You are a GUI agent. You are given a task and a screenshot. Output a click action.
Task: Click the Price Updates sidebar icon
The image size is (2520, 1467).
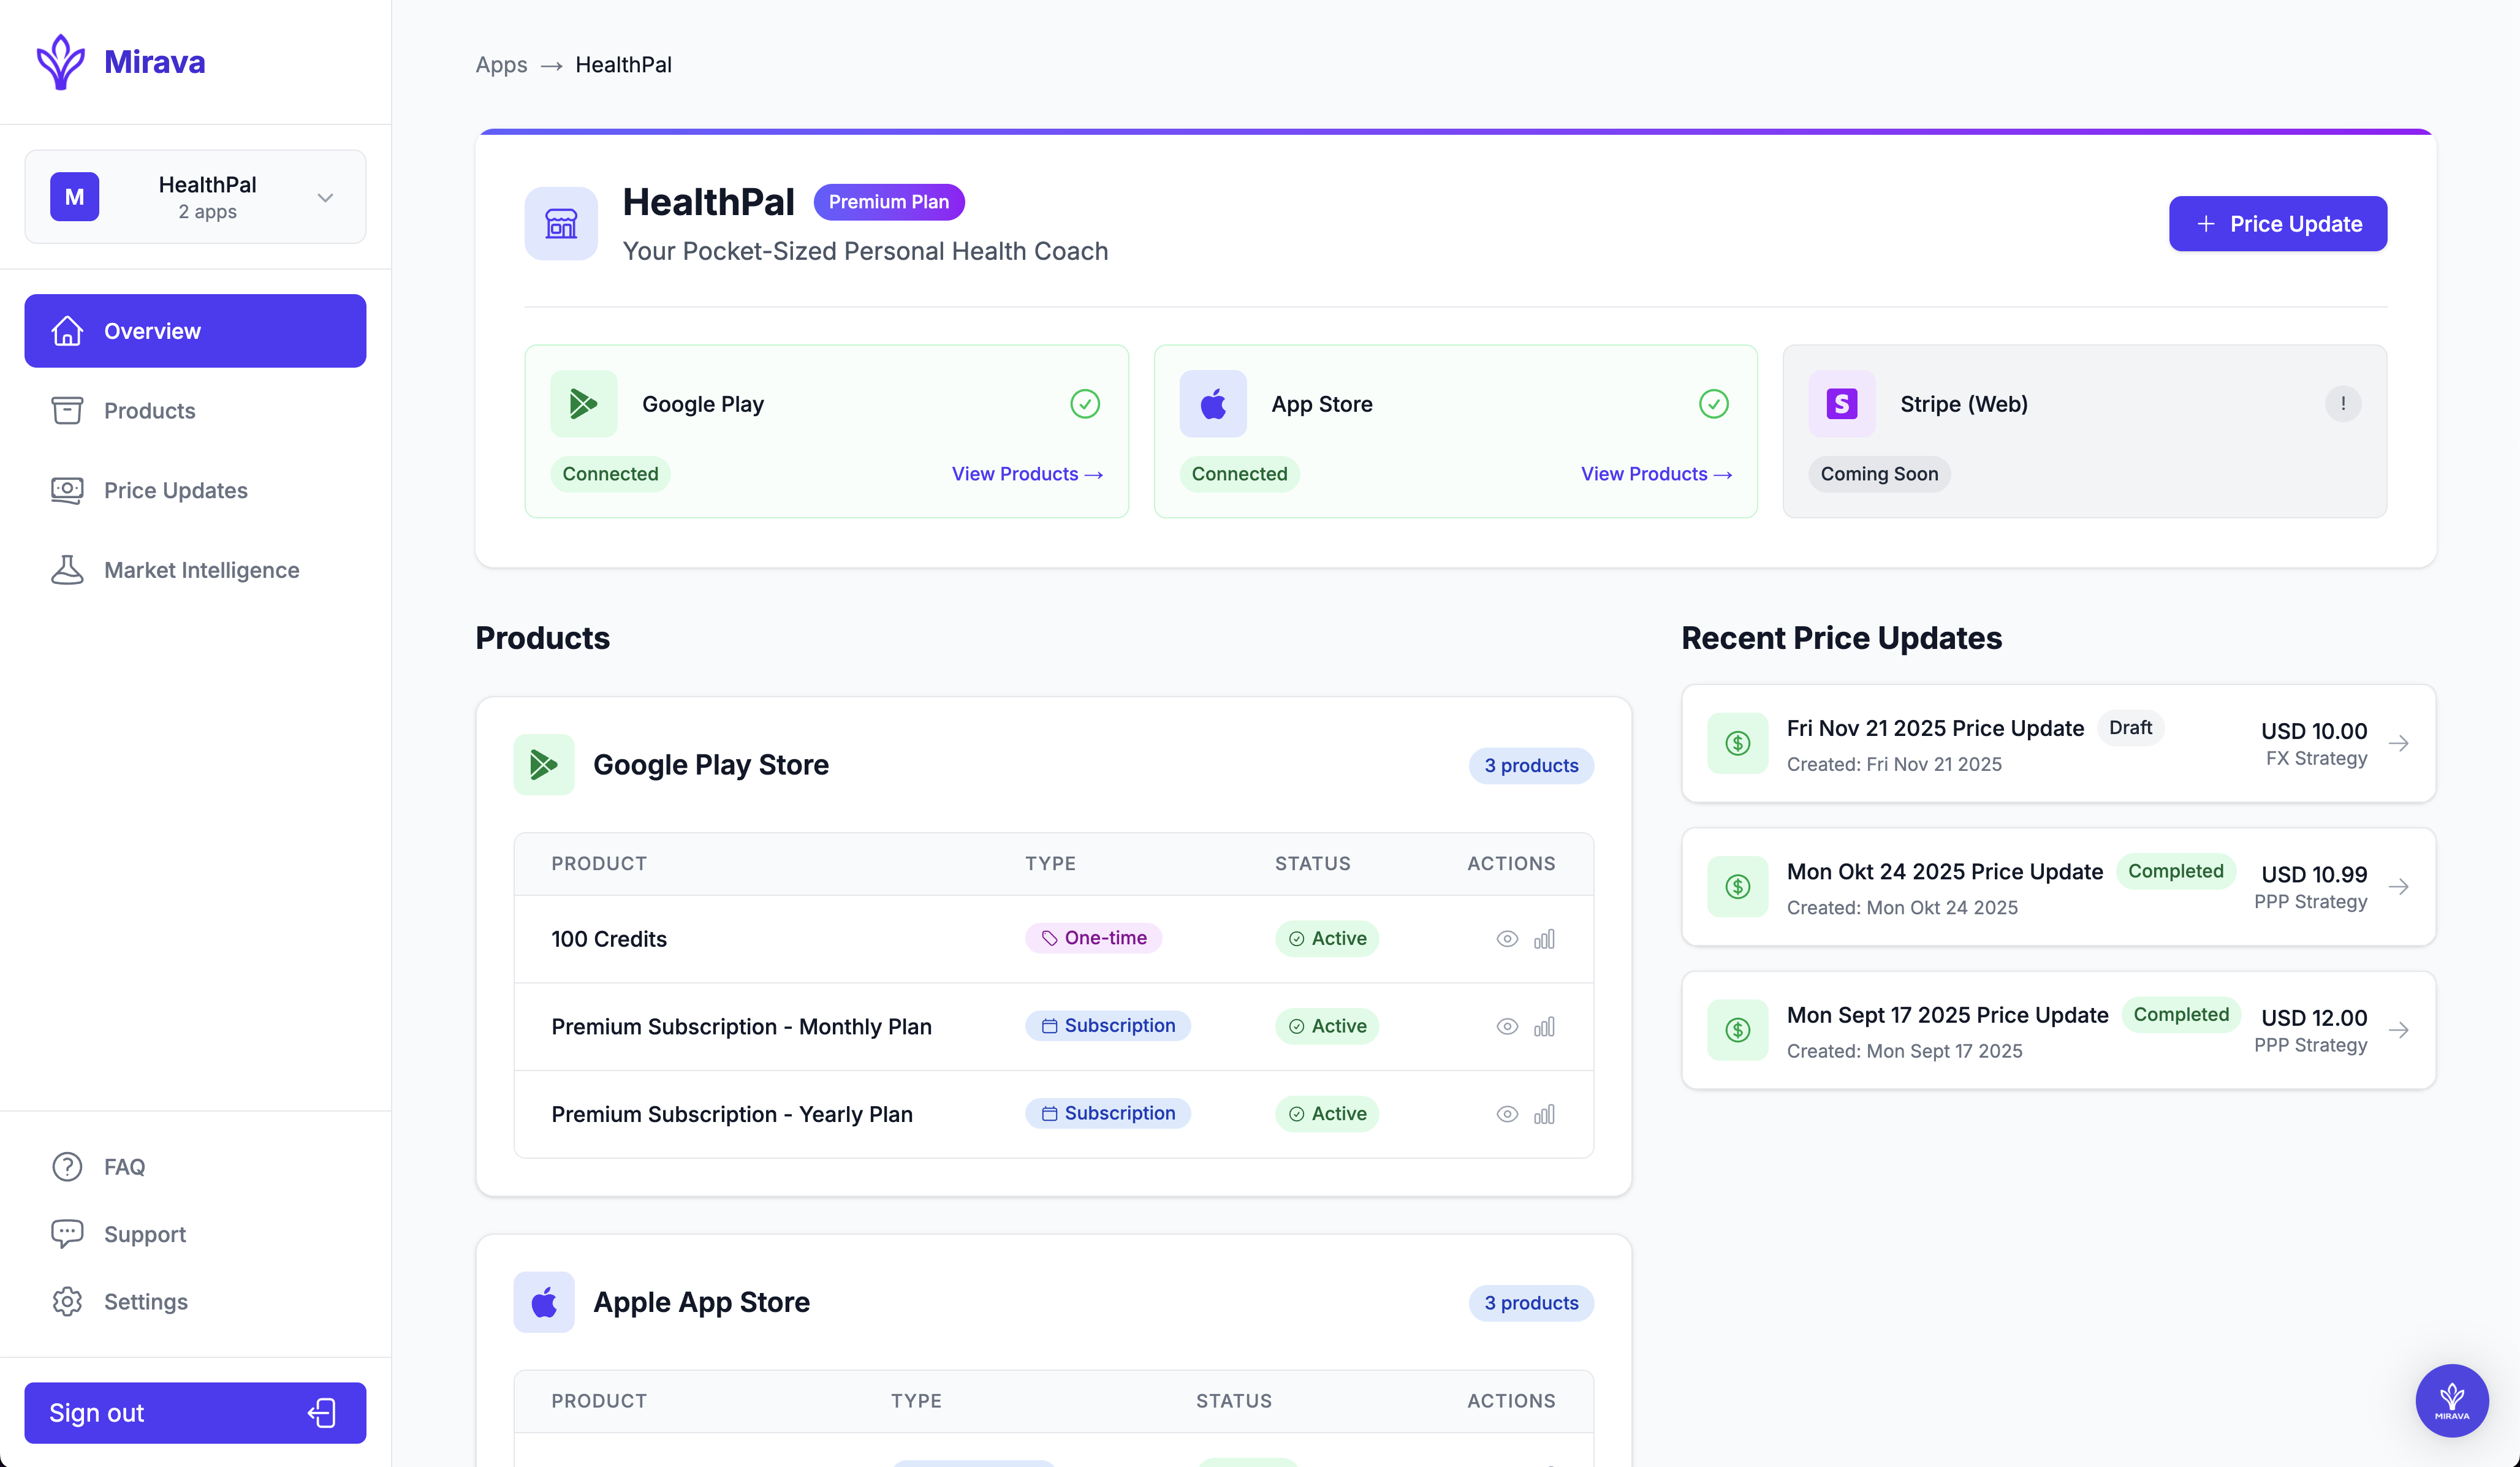[x=66, y=490]
